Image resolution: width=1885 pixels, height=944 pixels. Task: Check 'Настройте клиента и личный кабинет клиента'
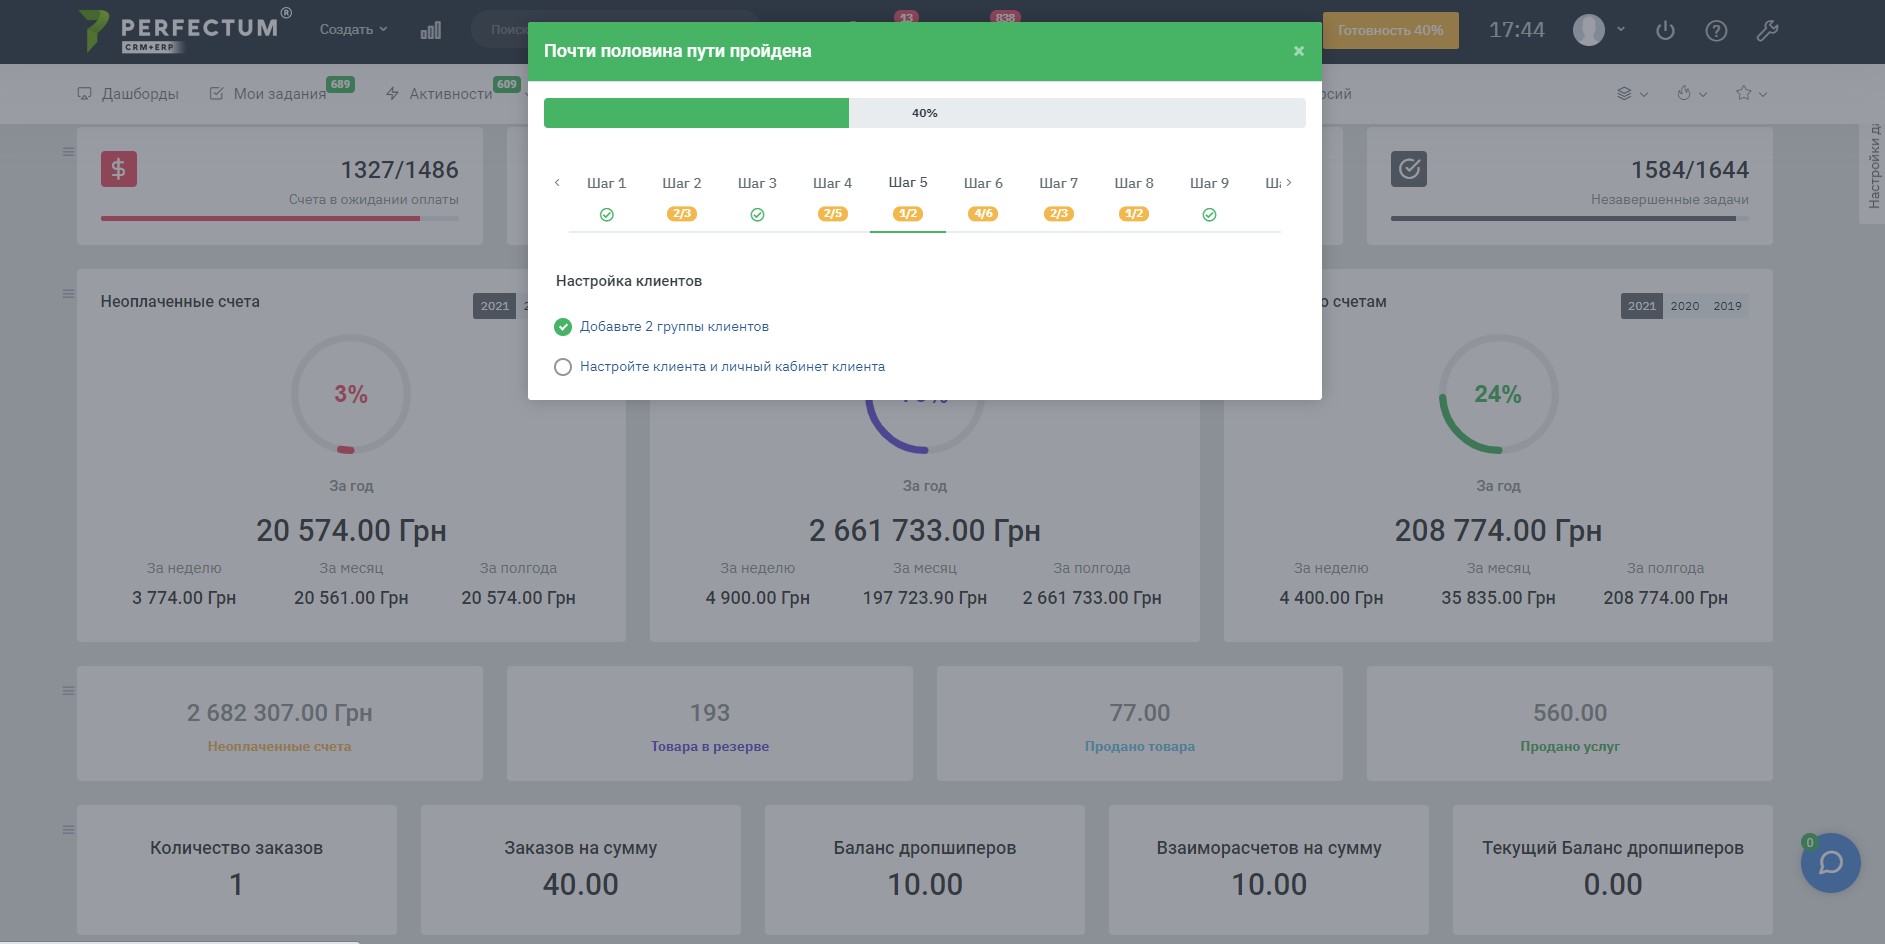[x=563, y=367]
